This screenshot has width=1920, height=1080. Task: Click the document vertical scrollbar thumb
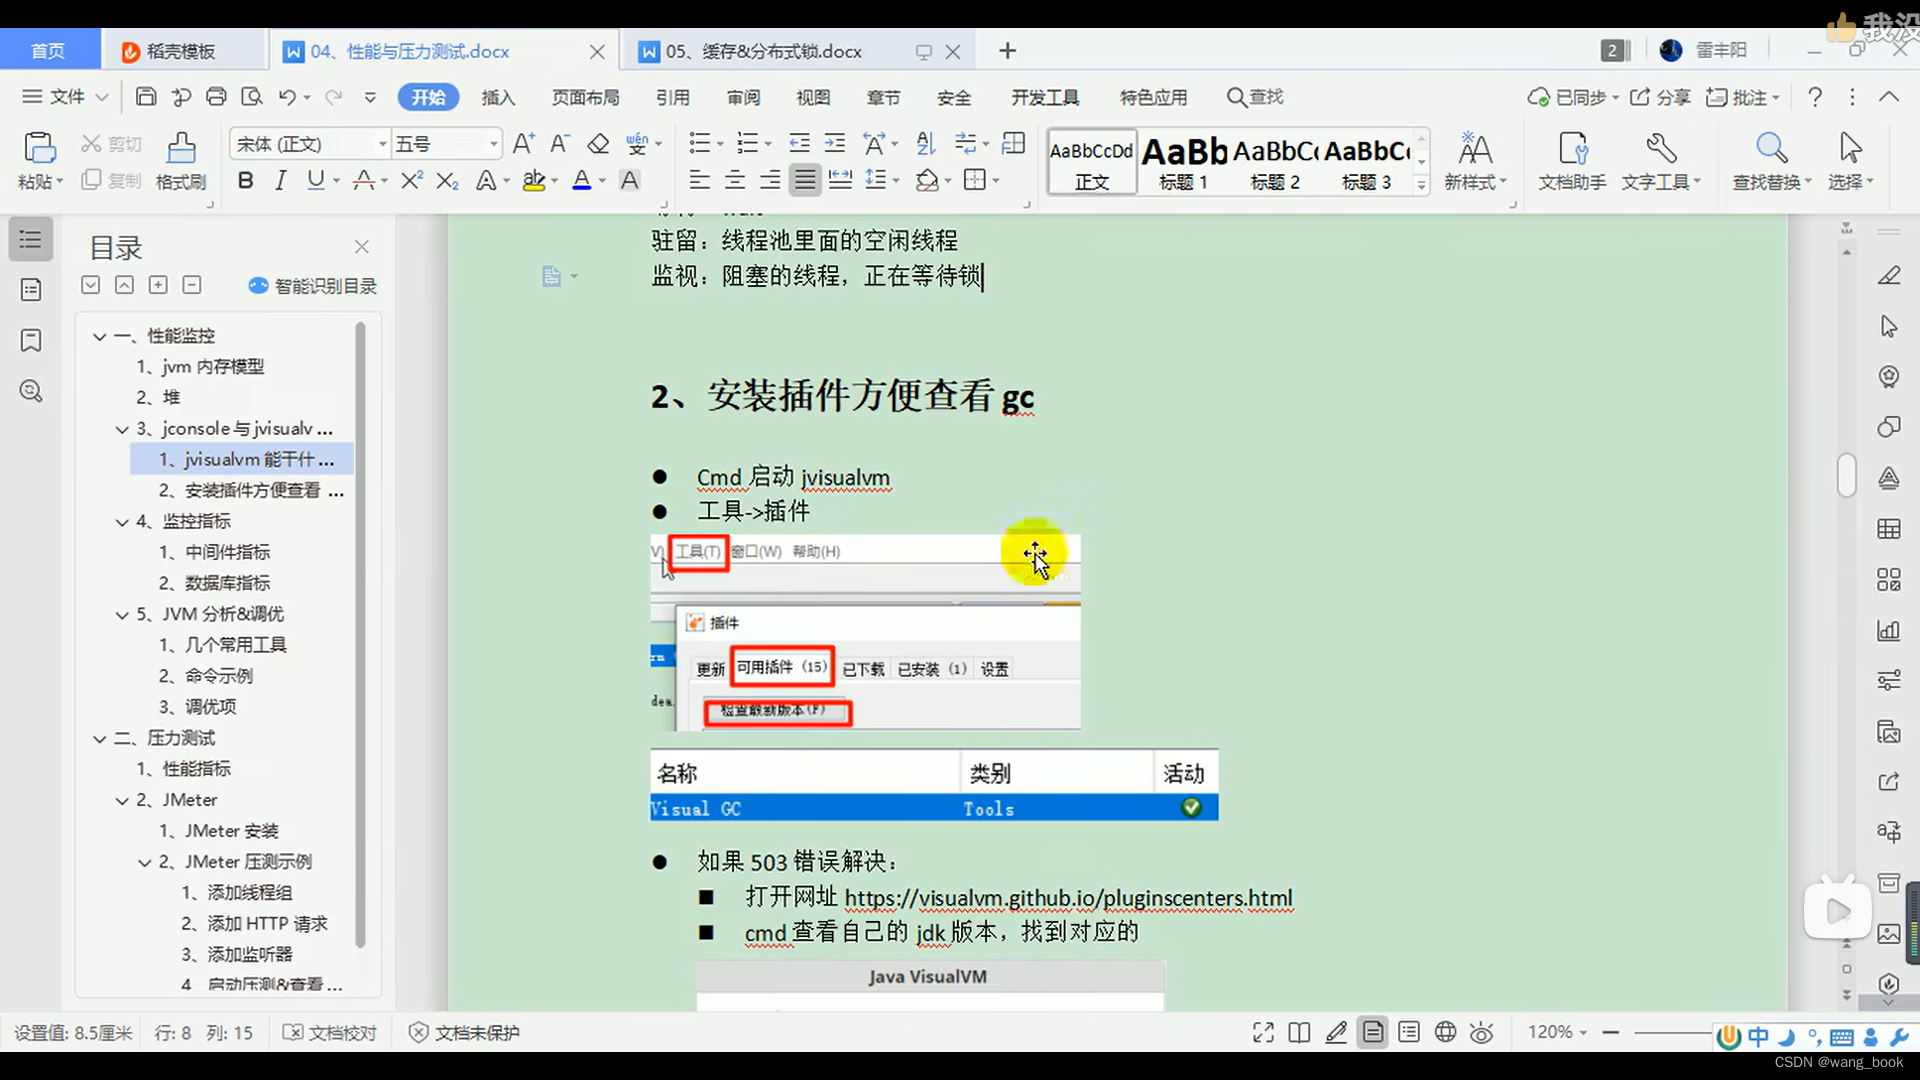1846,475
